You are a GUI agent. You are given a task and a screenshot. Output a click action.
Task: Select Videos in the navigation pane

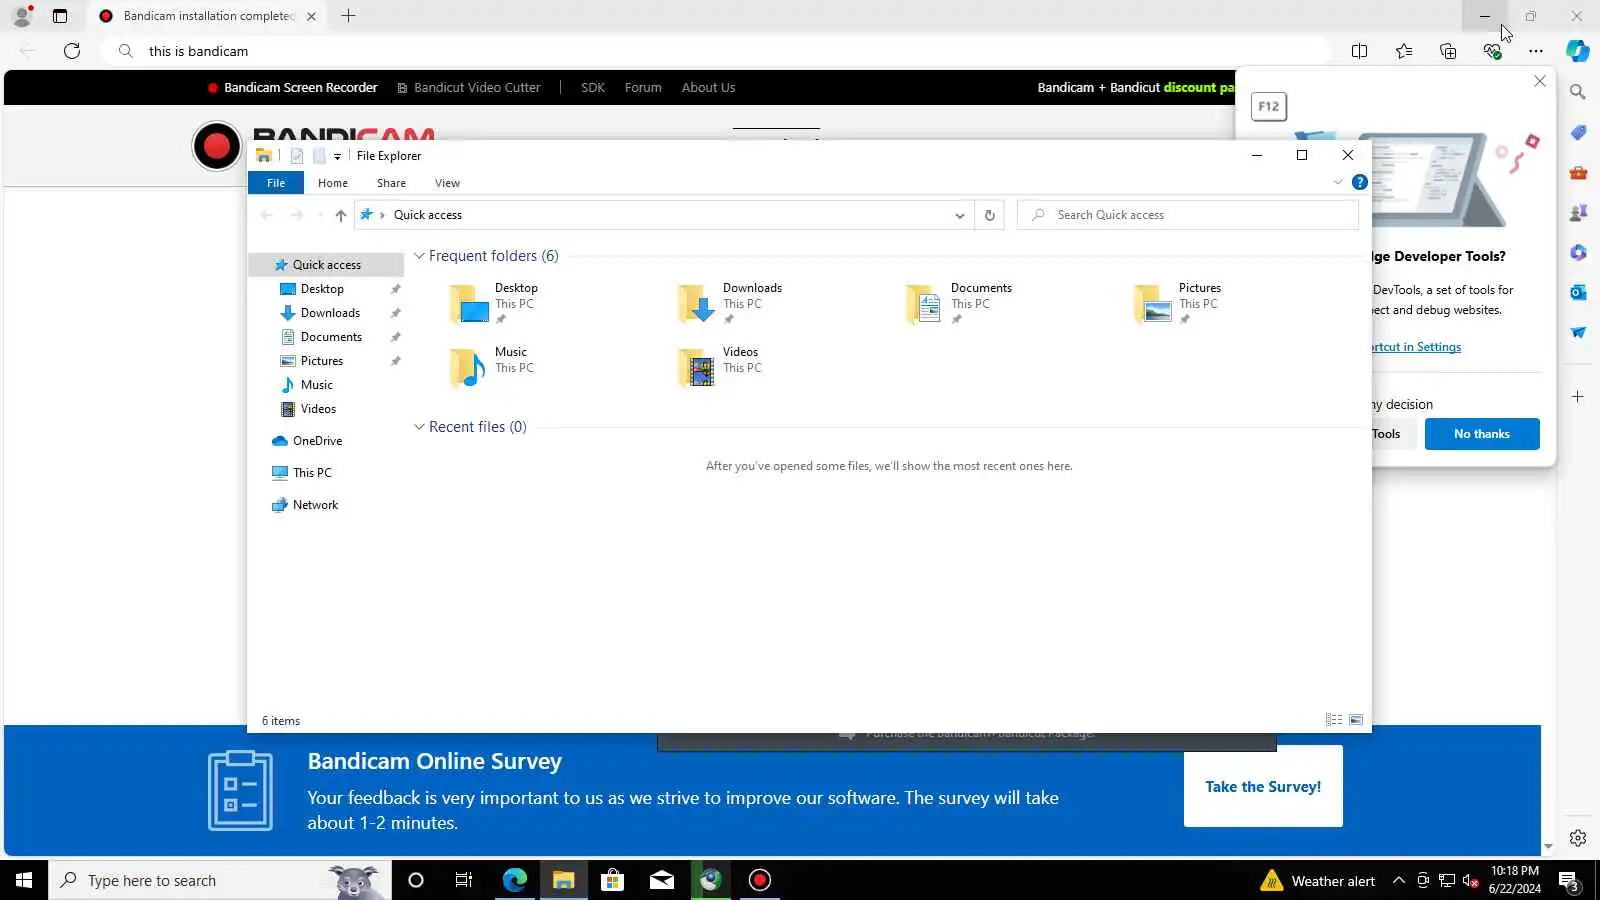[318, 409]
